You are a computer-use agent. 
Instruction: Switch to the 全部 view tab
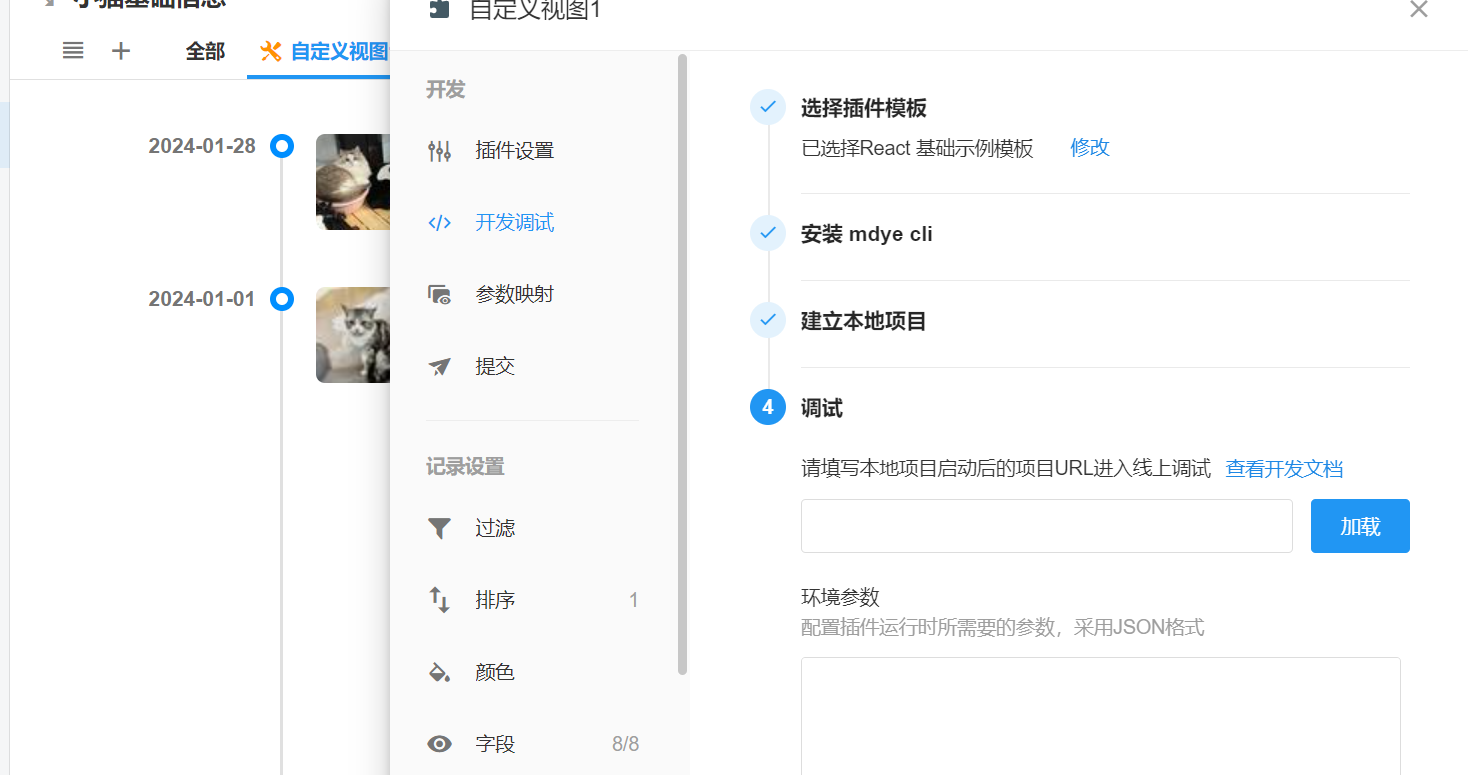(205, 51)
